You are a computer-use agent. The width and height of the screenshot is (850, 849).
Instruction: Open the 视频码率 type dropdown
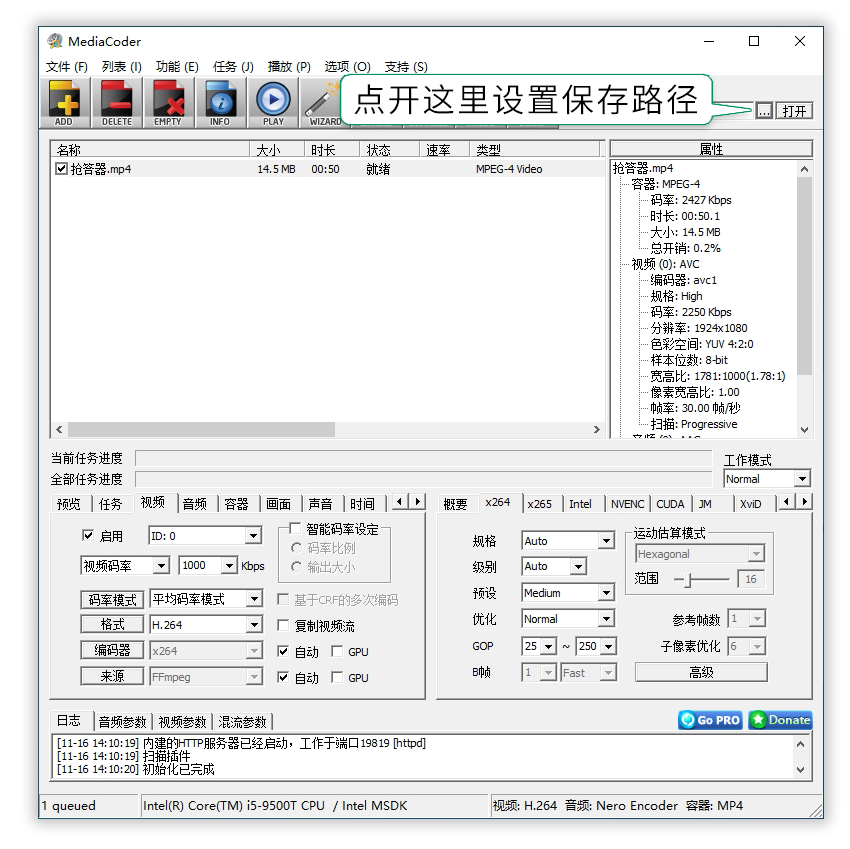coord(125,566)
